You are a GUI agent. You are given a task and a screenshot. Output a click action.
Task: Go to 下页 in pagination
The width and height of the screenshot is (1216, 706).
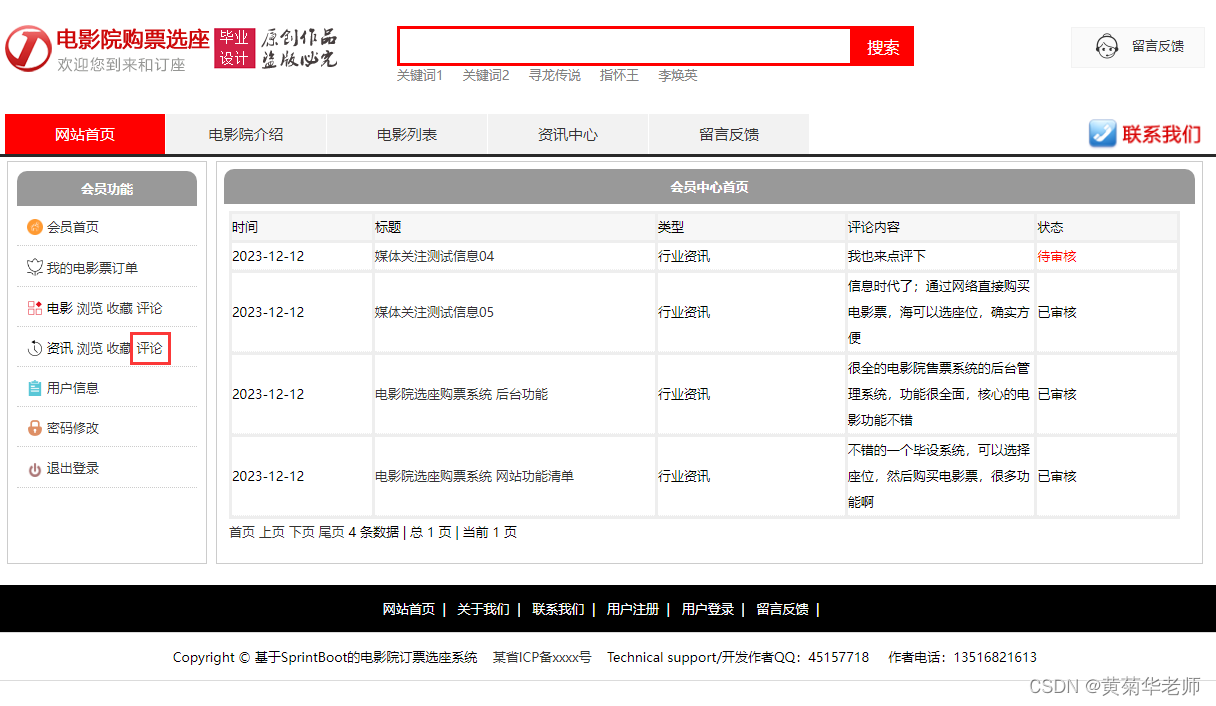pyautogui.click(x=302, y=532)
